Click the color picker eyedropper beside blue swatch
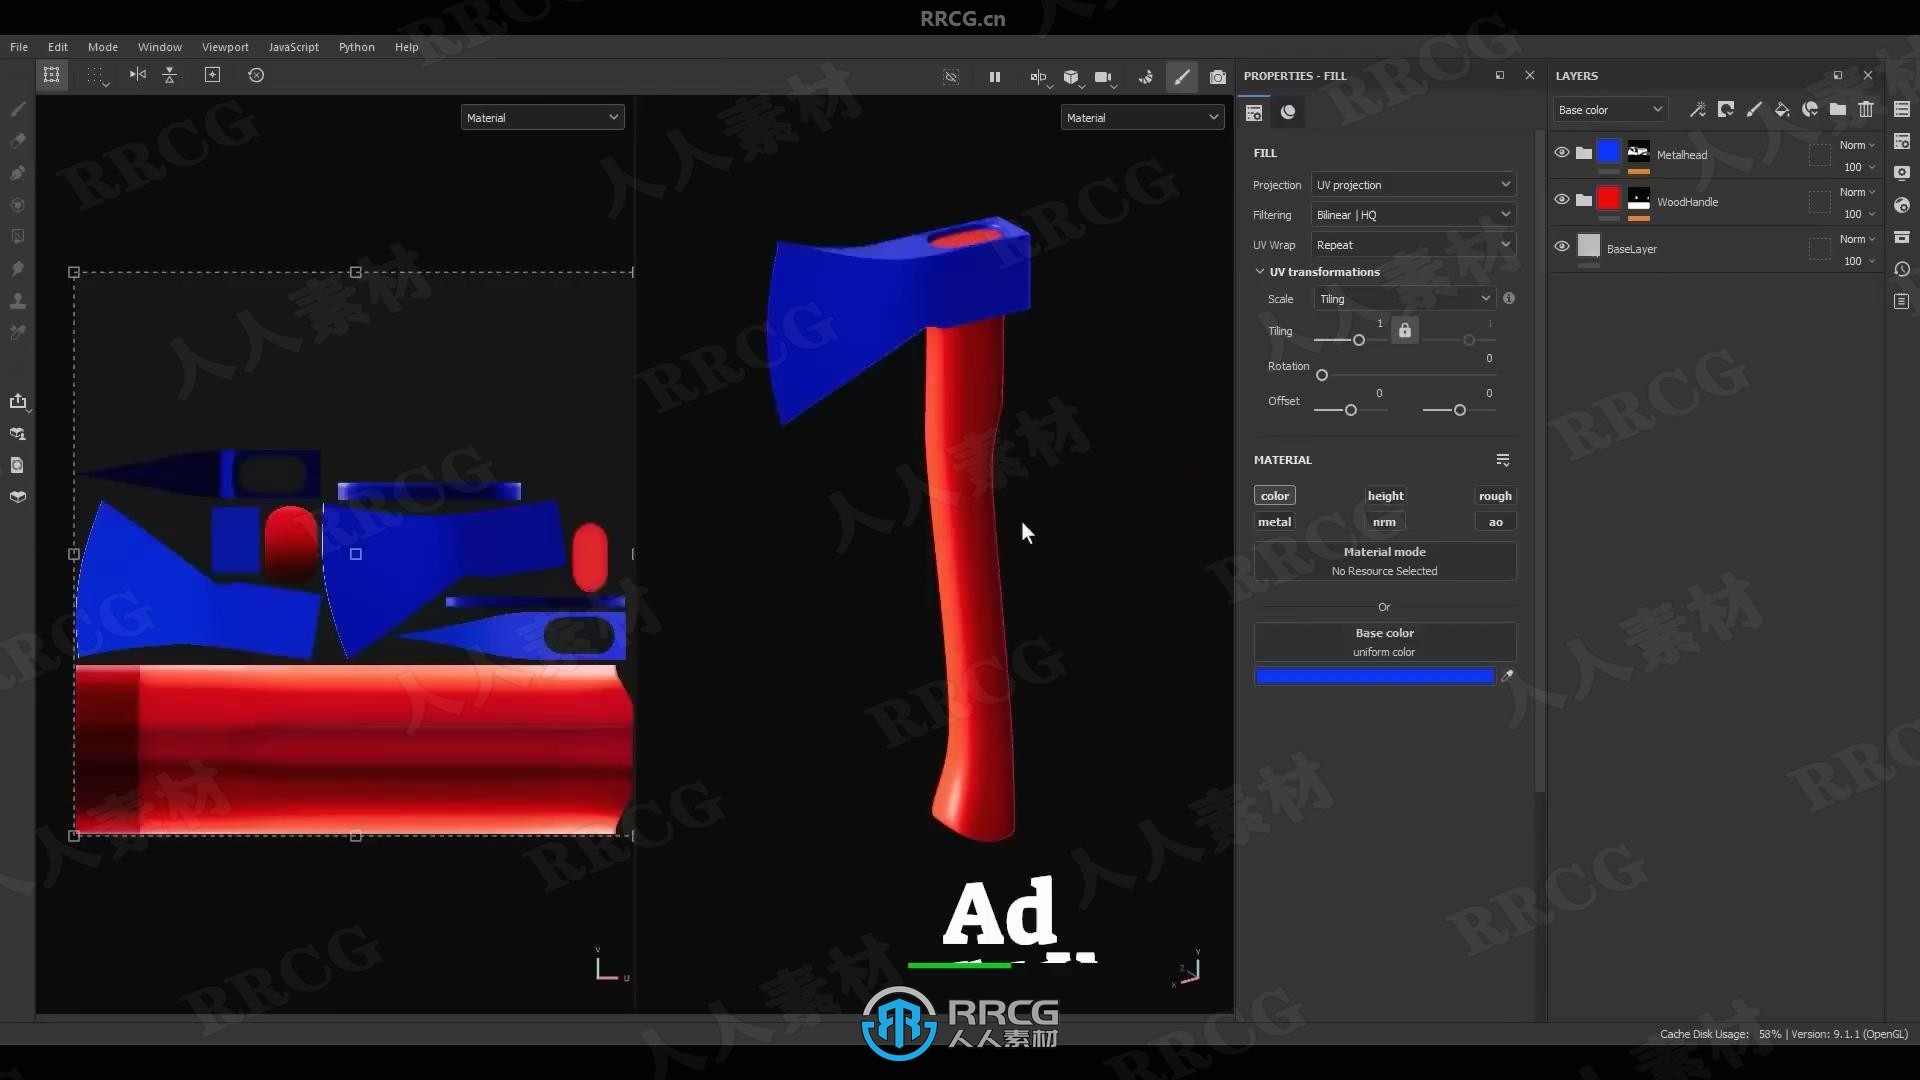1920x1080 pixels. [1508, 676]
